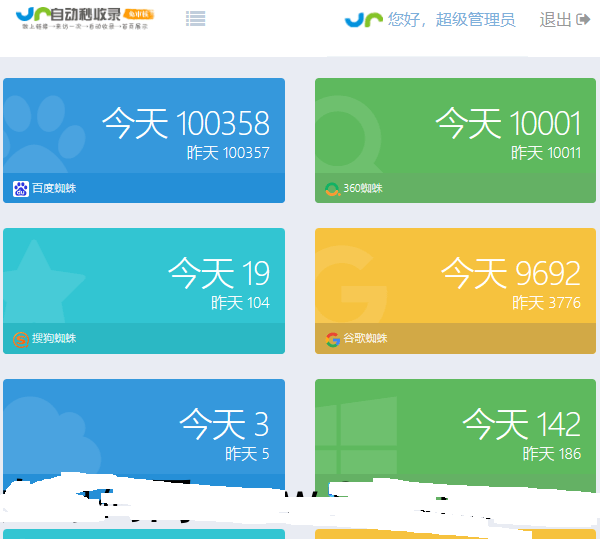600x539 pixels.
Task: Select the 昨天 100357 value
Action: 228,153
